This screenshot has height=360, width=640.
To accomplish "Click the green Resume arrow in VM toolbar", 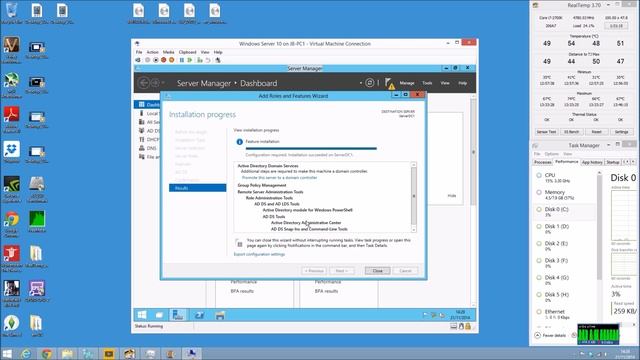I will click(x=190, y=60).
